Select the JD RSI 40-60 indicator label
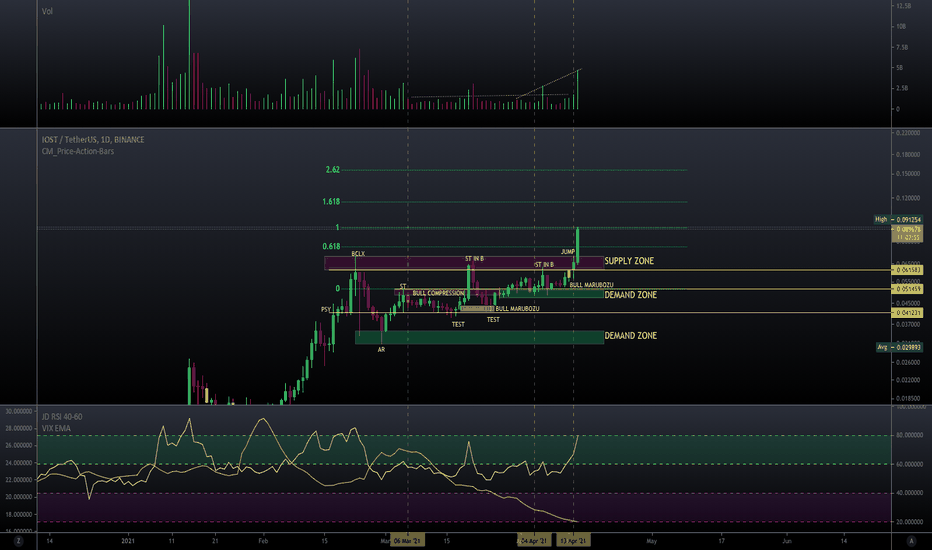932x550 pixels. (62, 417)
